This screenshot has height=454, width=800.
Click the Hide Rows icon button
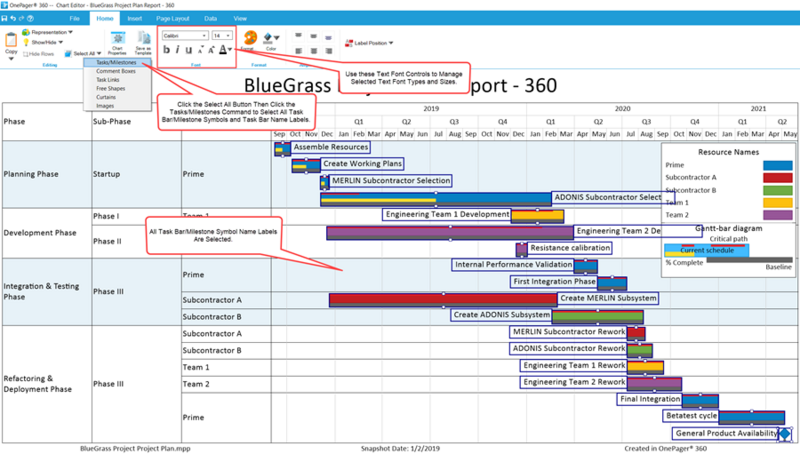pyautogui.click(x=39, y=54)
